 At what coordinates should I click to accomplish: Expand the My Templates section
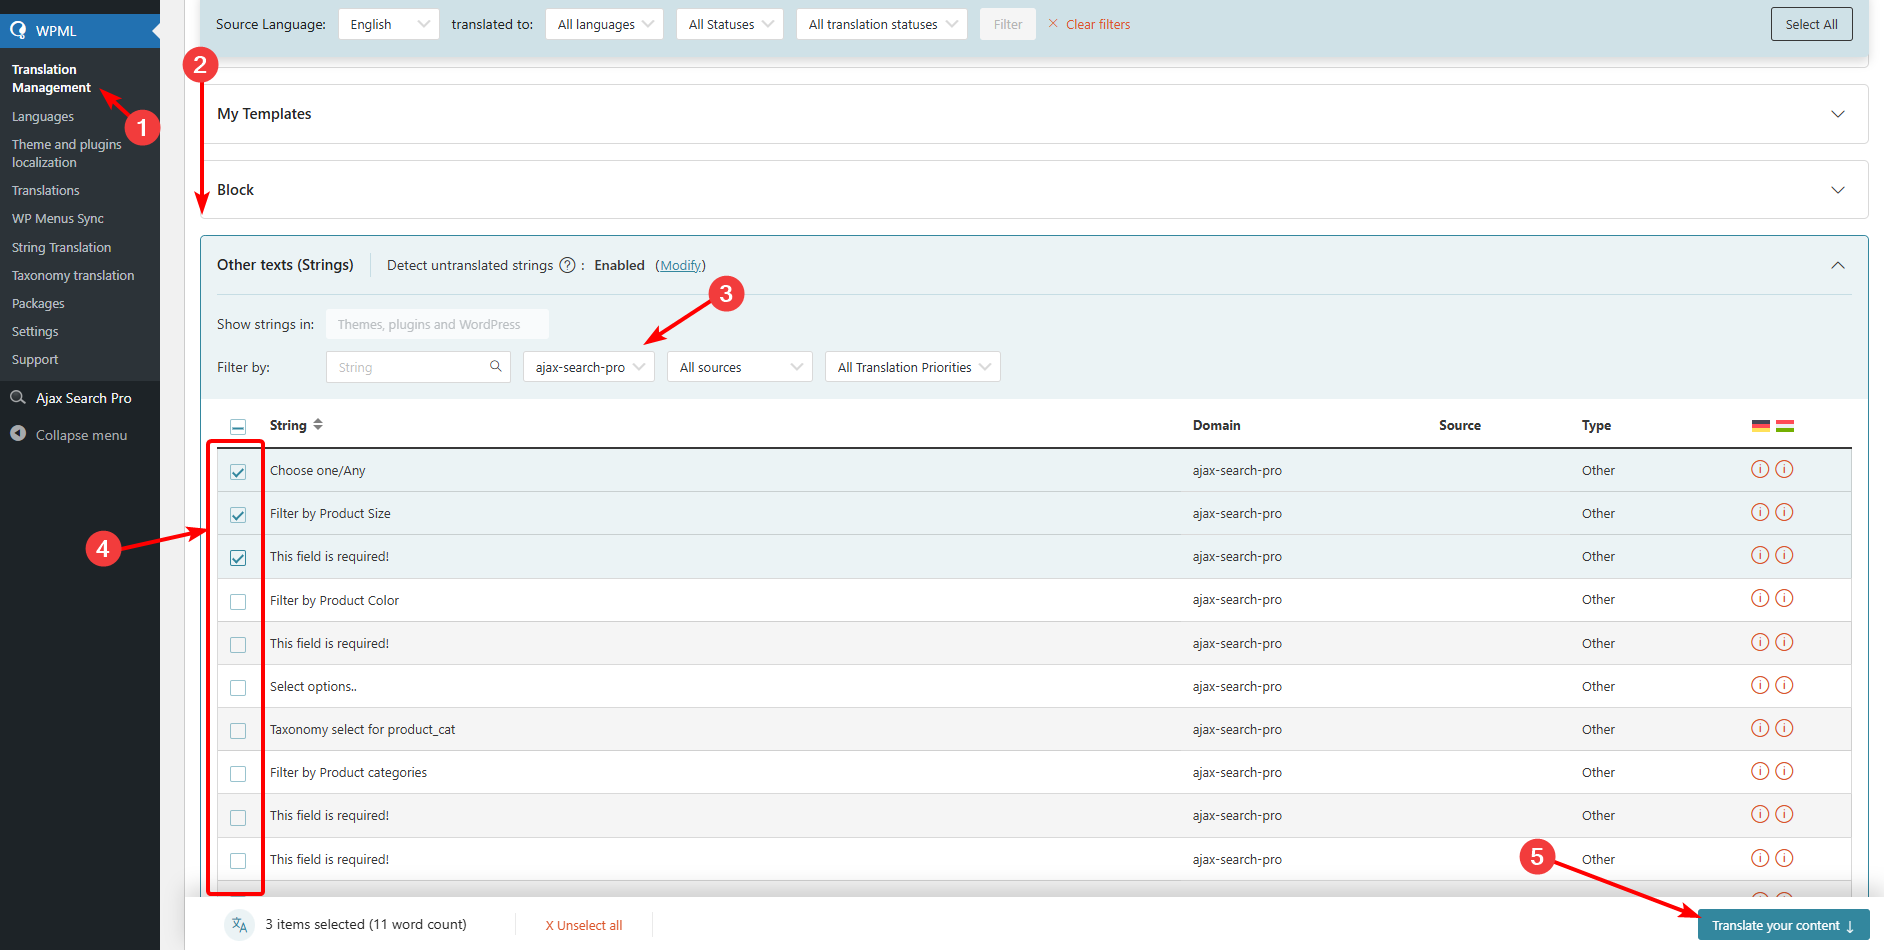(x=1837, y=114)
